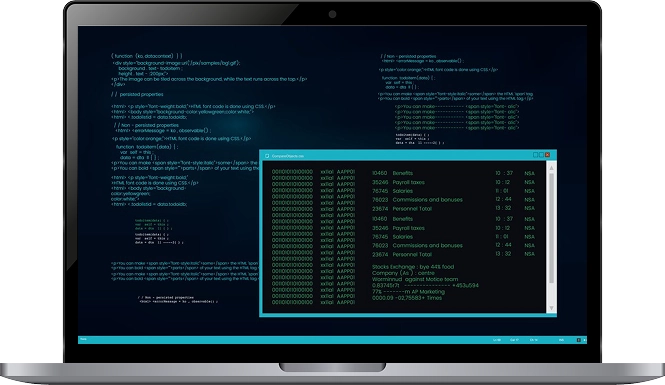Click the persisted properties comment line
The image size is (665, 385).
(x=137, y=94)
